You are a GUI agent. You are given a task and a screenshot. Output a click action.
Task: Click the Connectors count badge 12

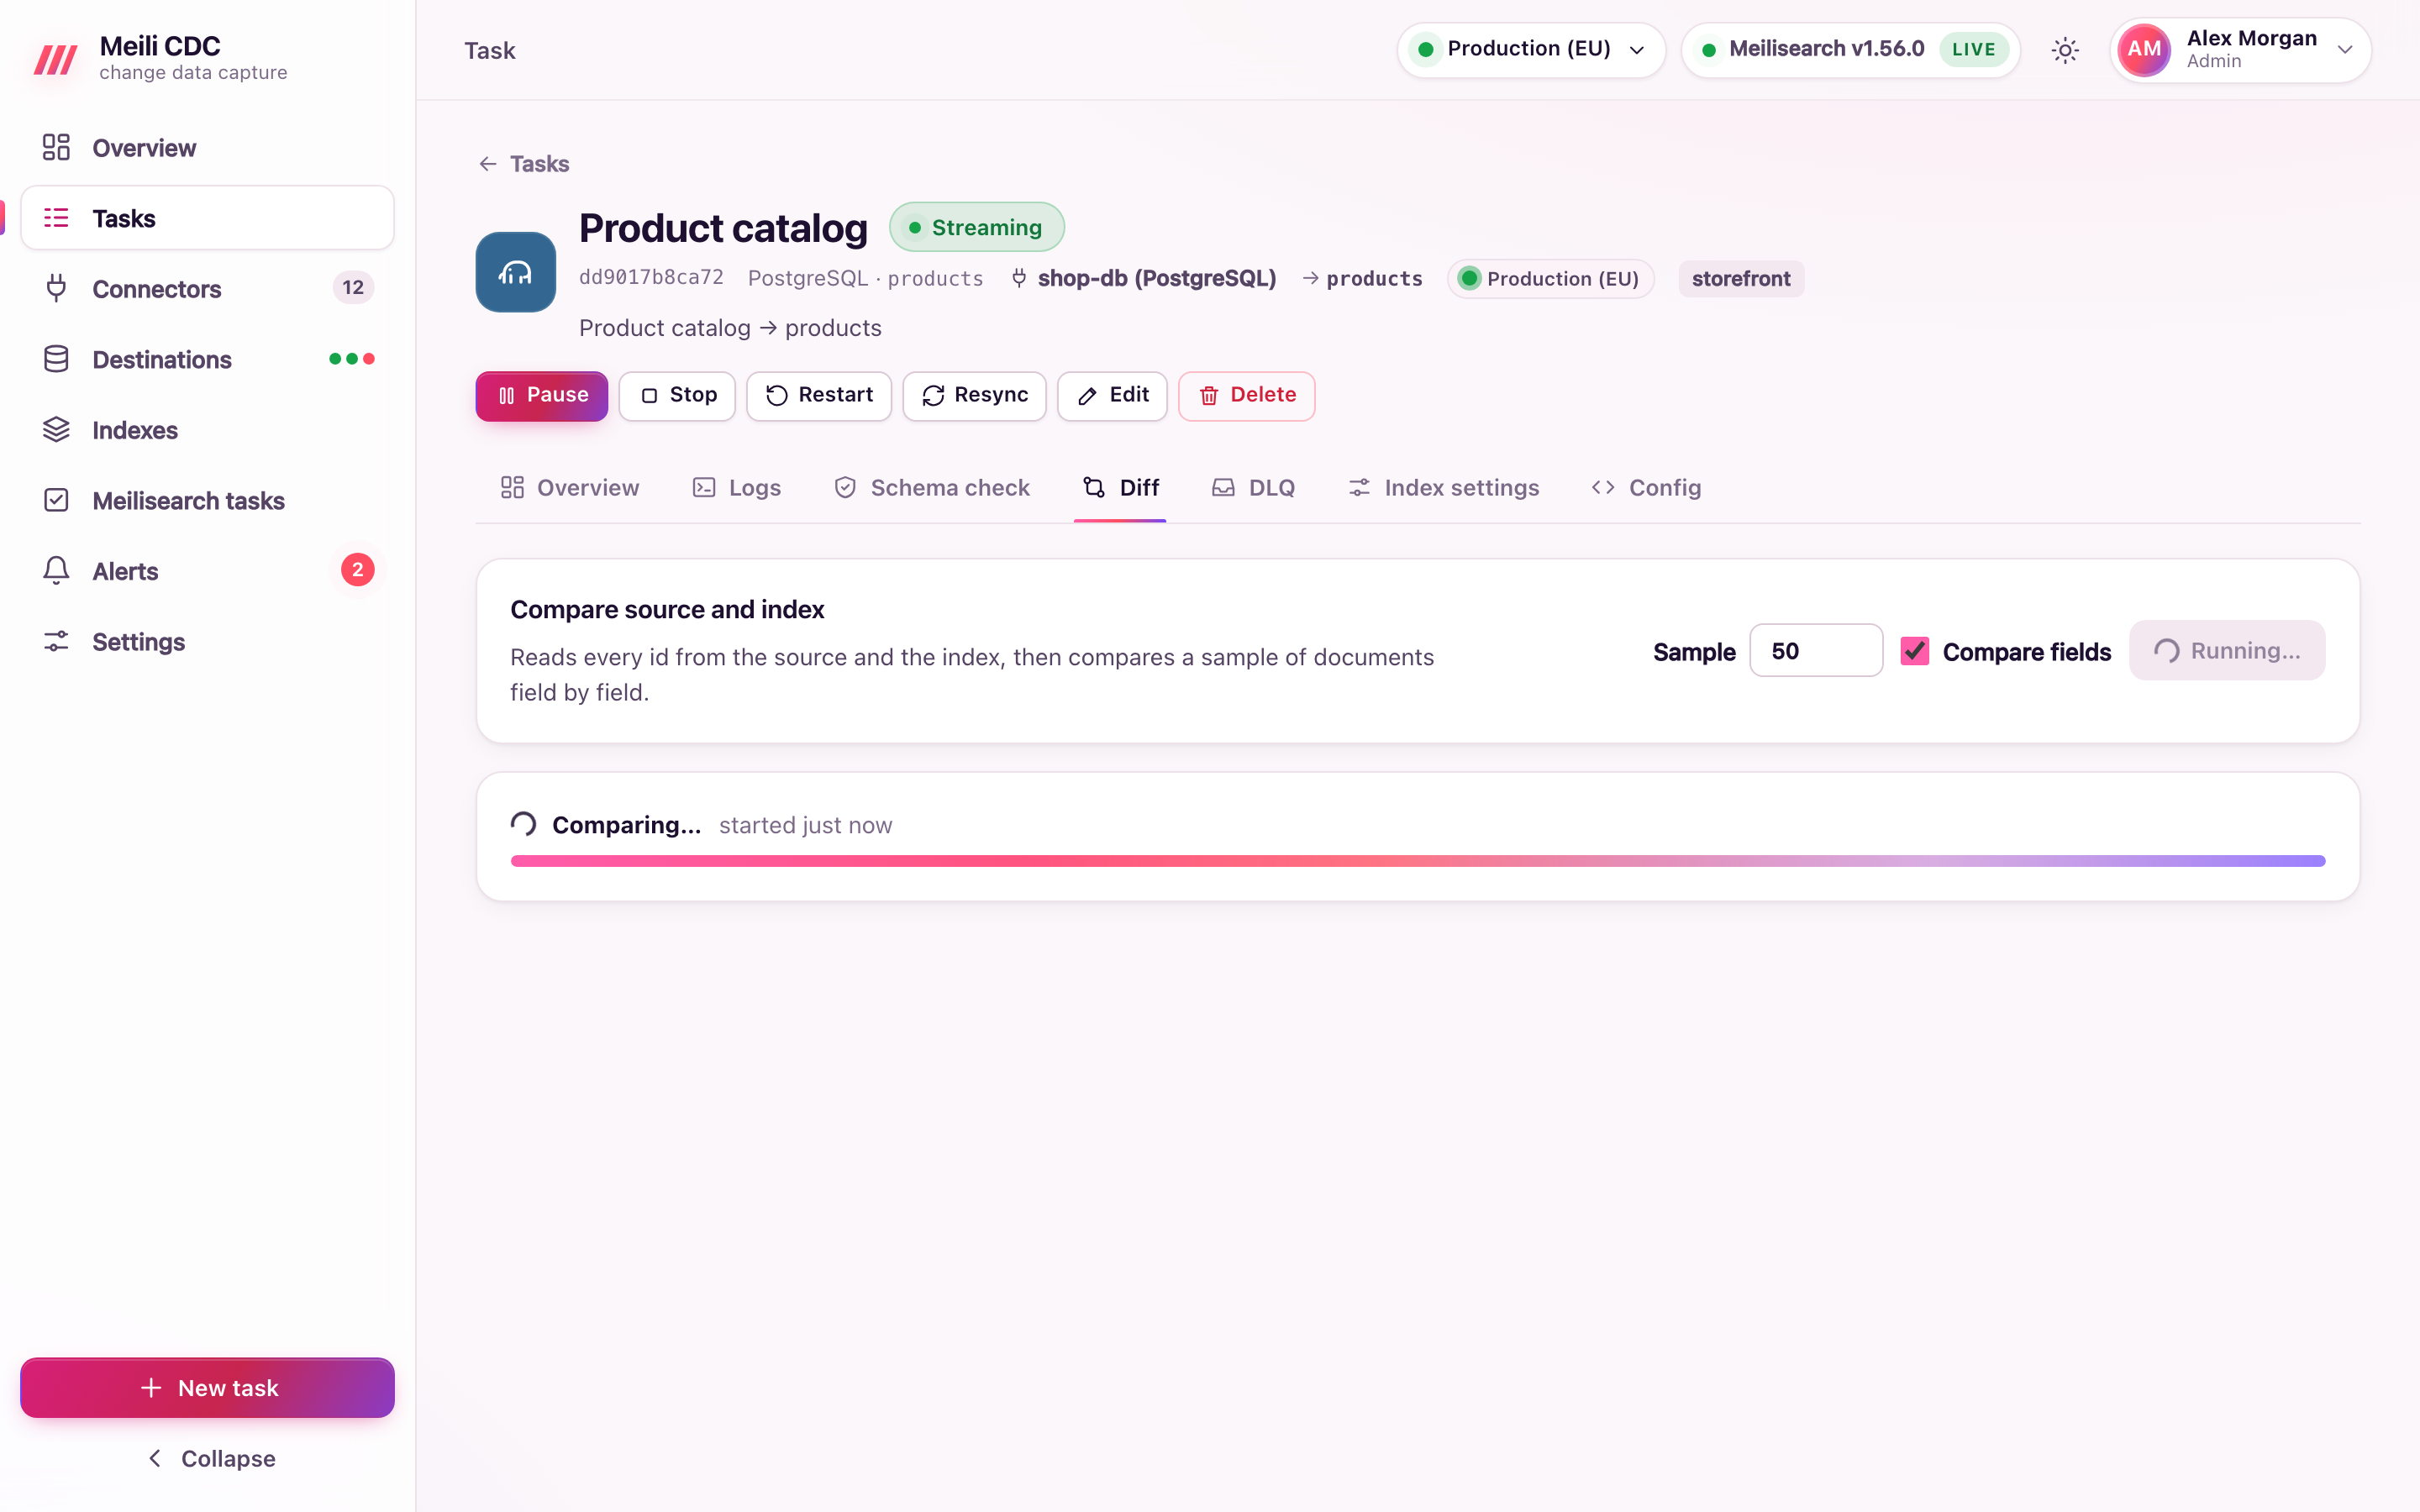coord(353,288)
